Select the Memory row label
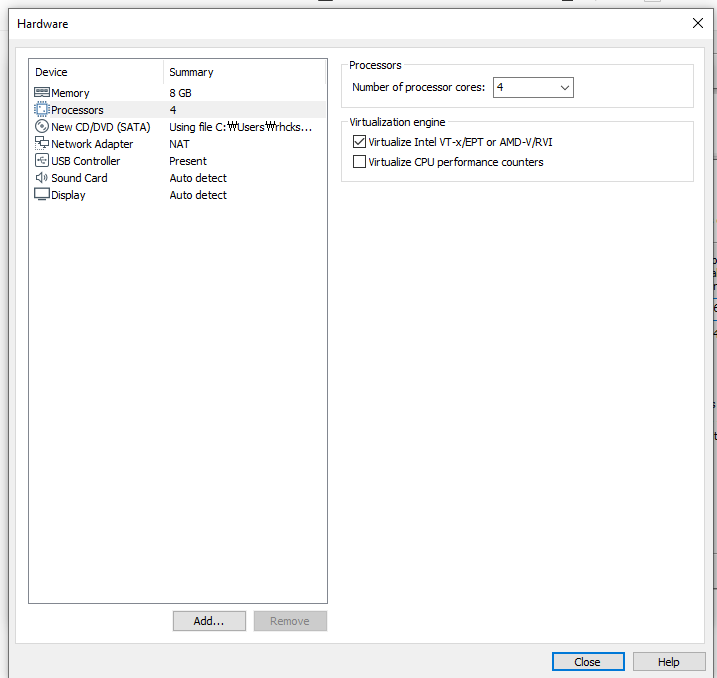The image size is (717, 678). coord(70,93)
